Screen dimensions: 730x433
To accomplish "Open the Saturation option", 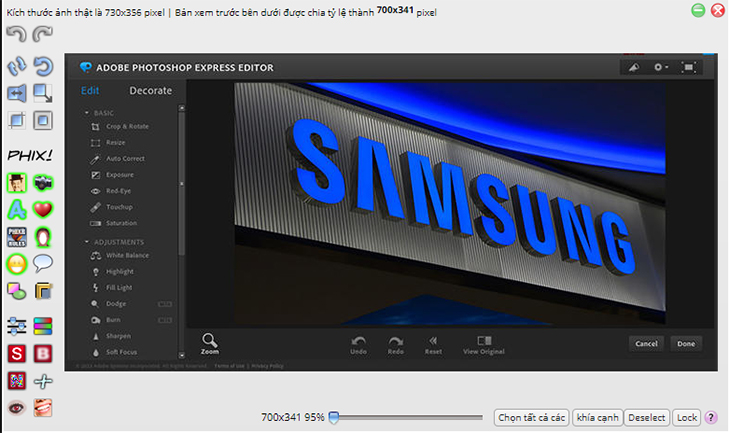I will pos(114,223).
